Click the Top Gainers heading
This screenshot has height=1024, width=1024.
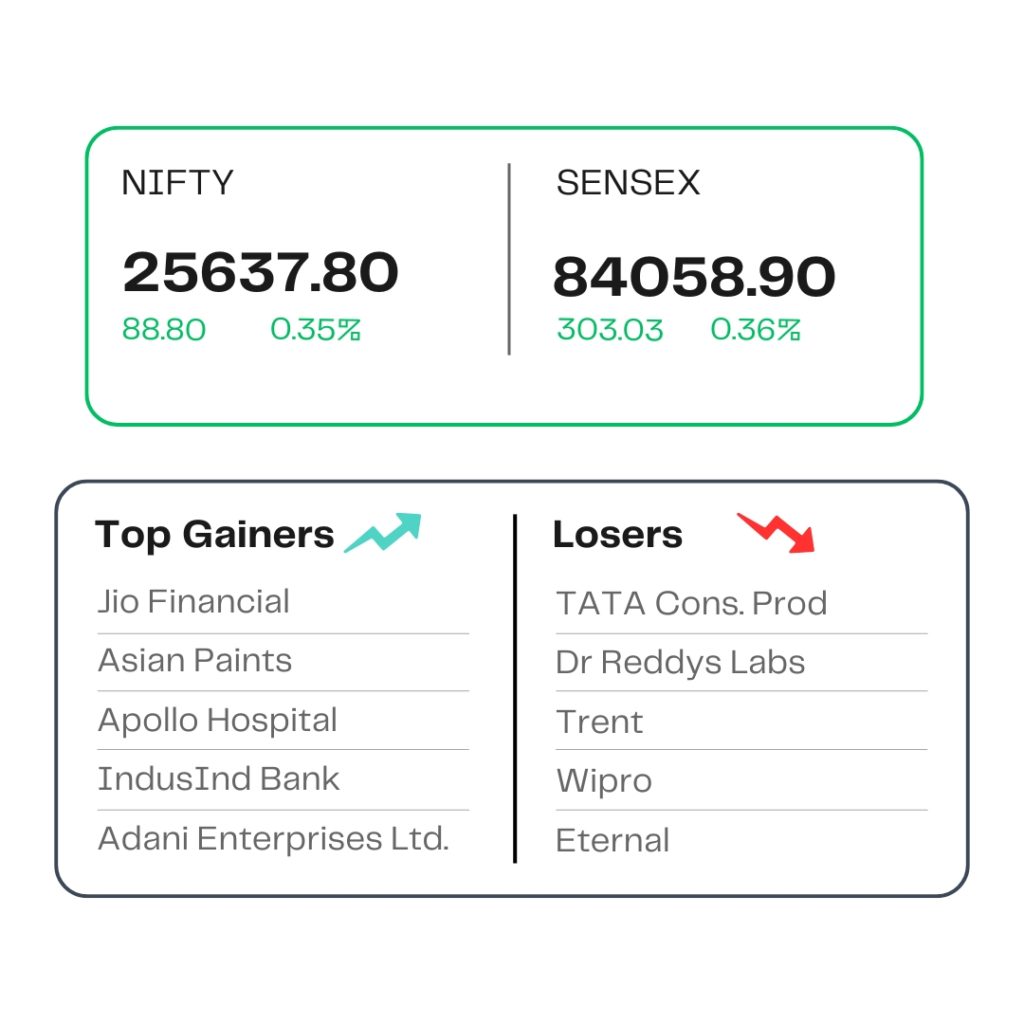214,535
